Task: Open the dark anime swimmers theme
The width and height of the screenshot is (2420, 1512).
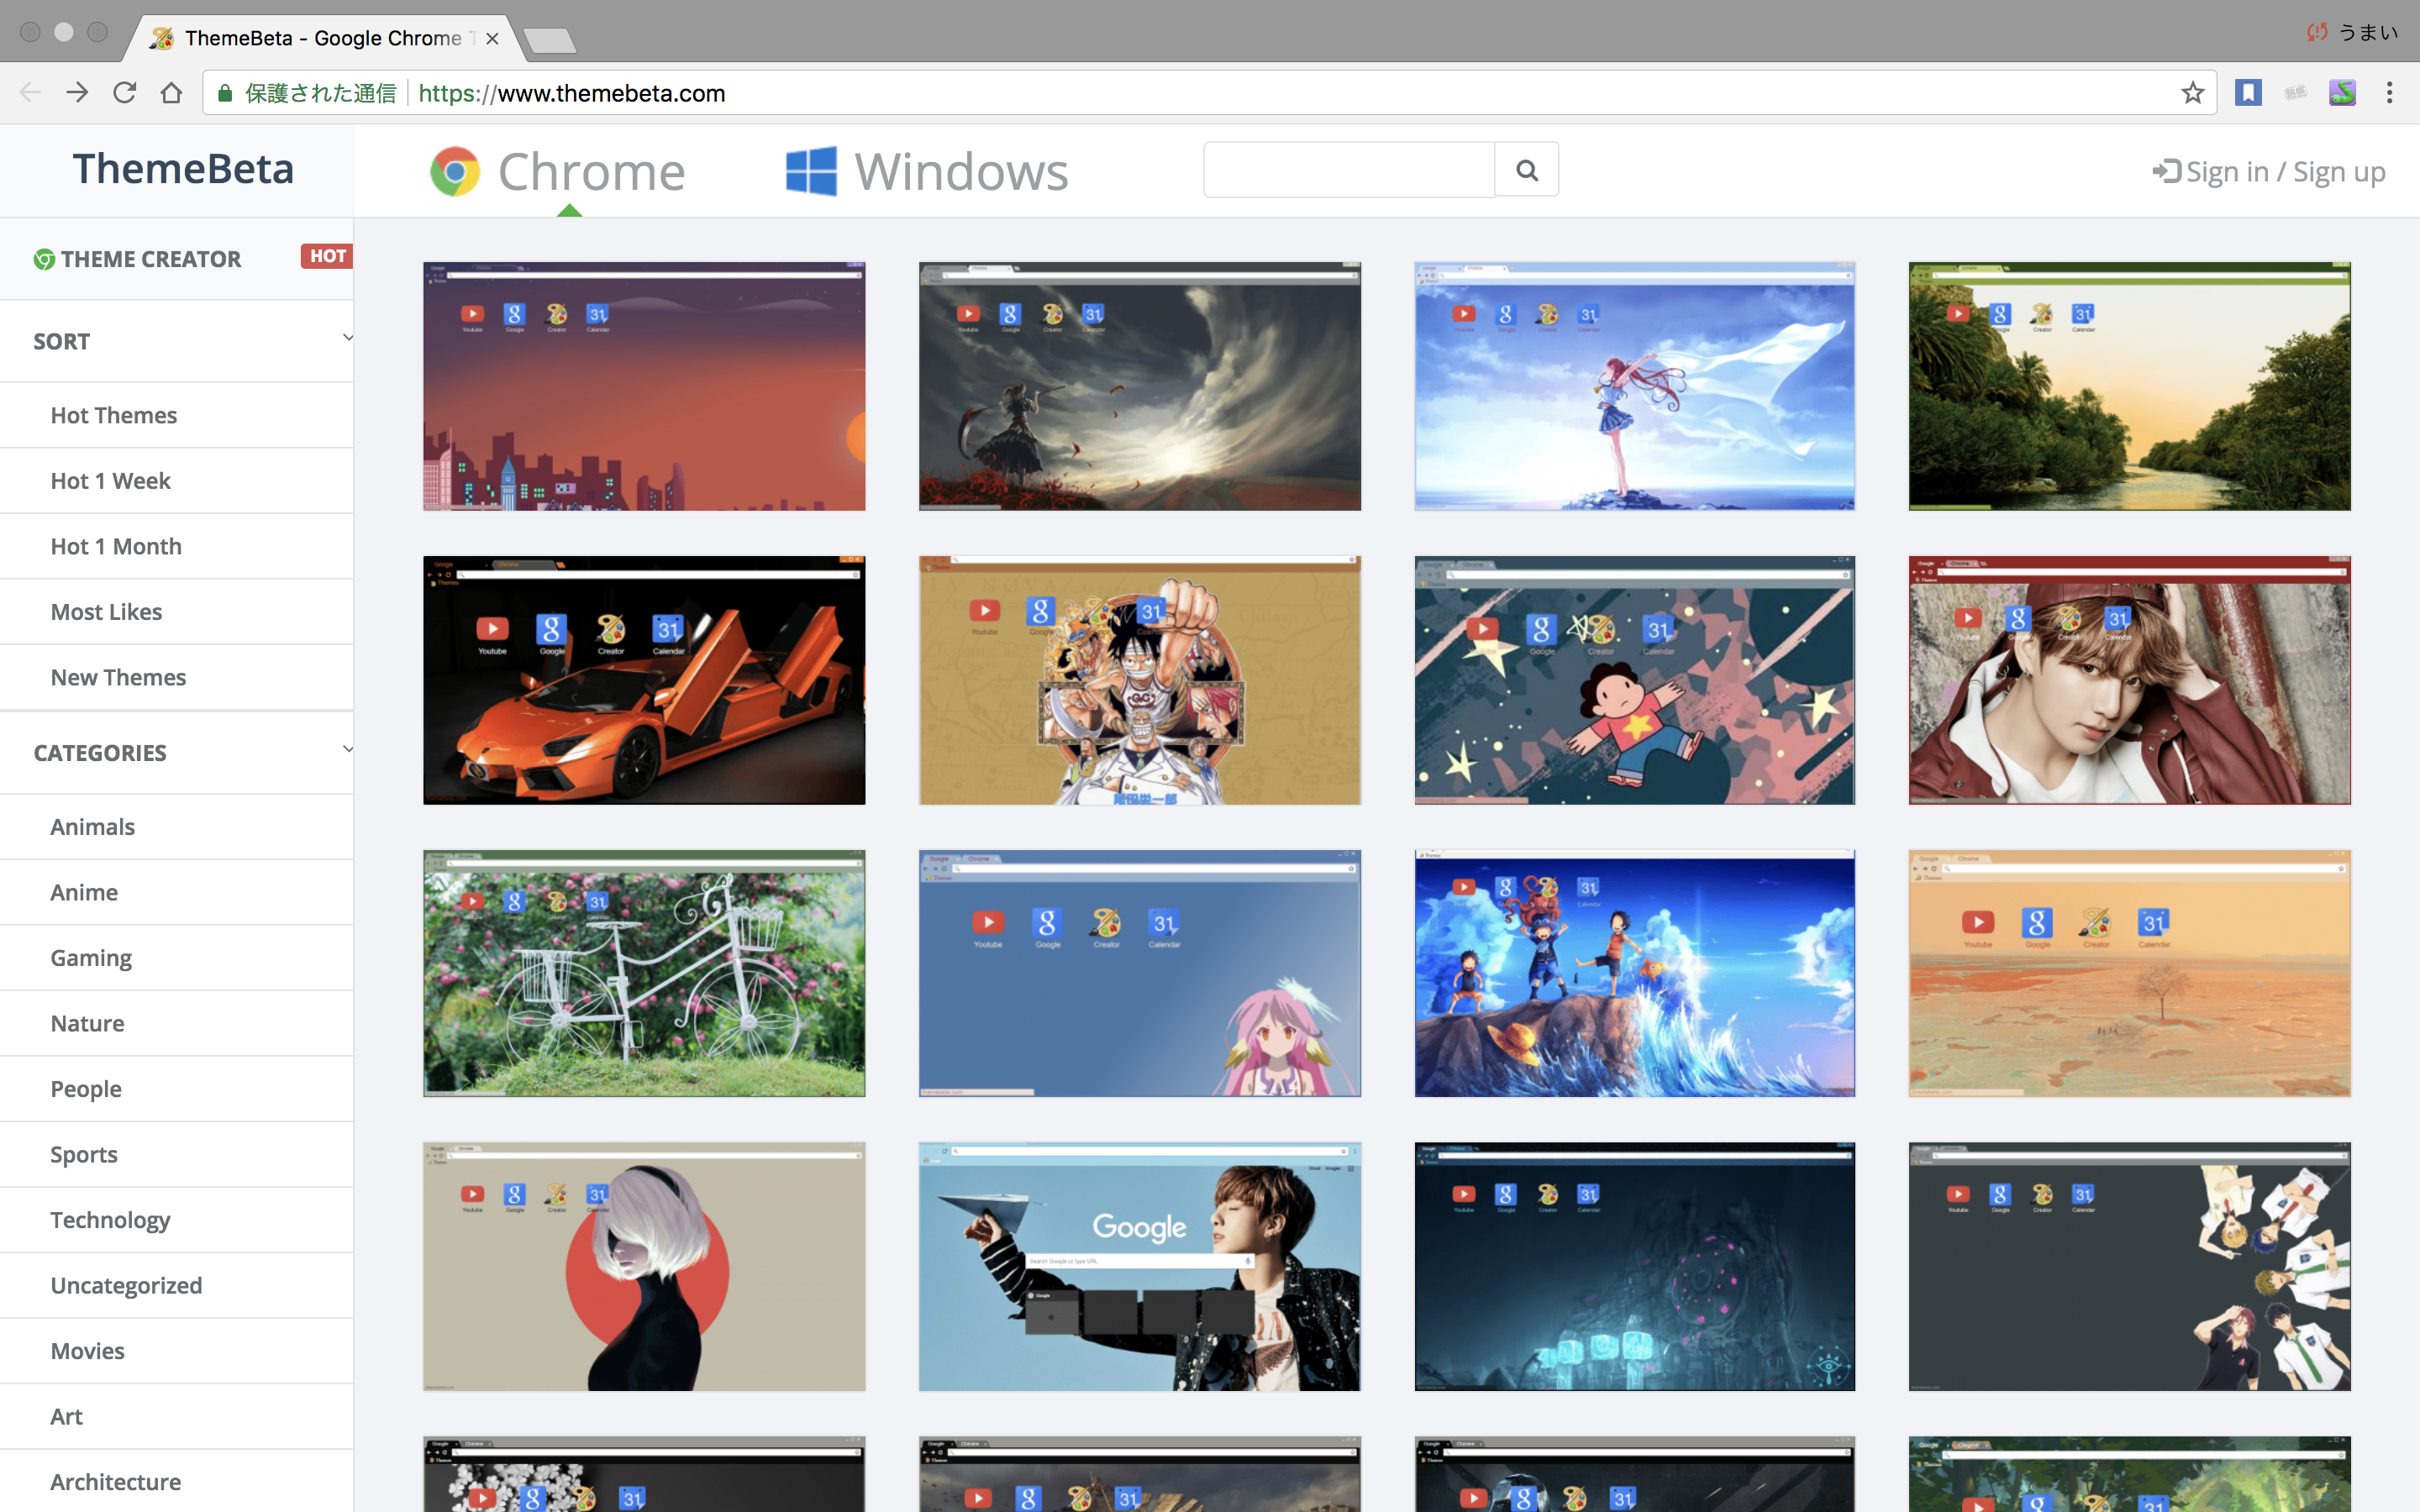Action: tap(2130, 1267)
